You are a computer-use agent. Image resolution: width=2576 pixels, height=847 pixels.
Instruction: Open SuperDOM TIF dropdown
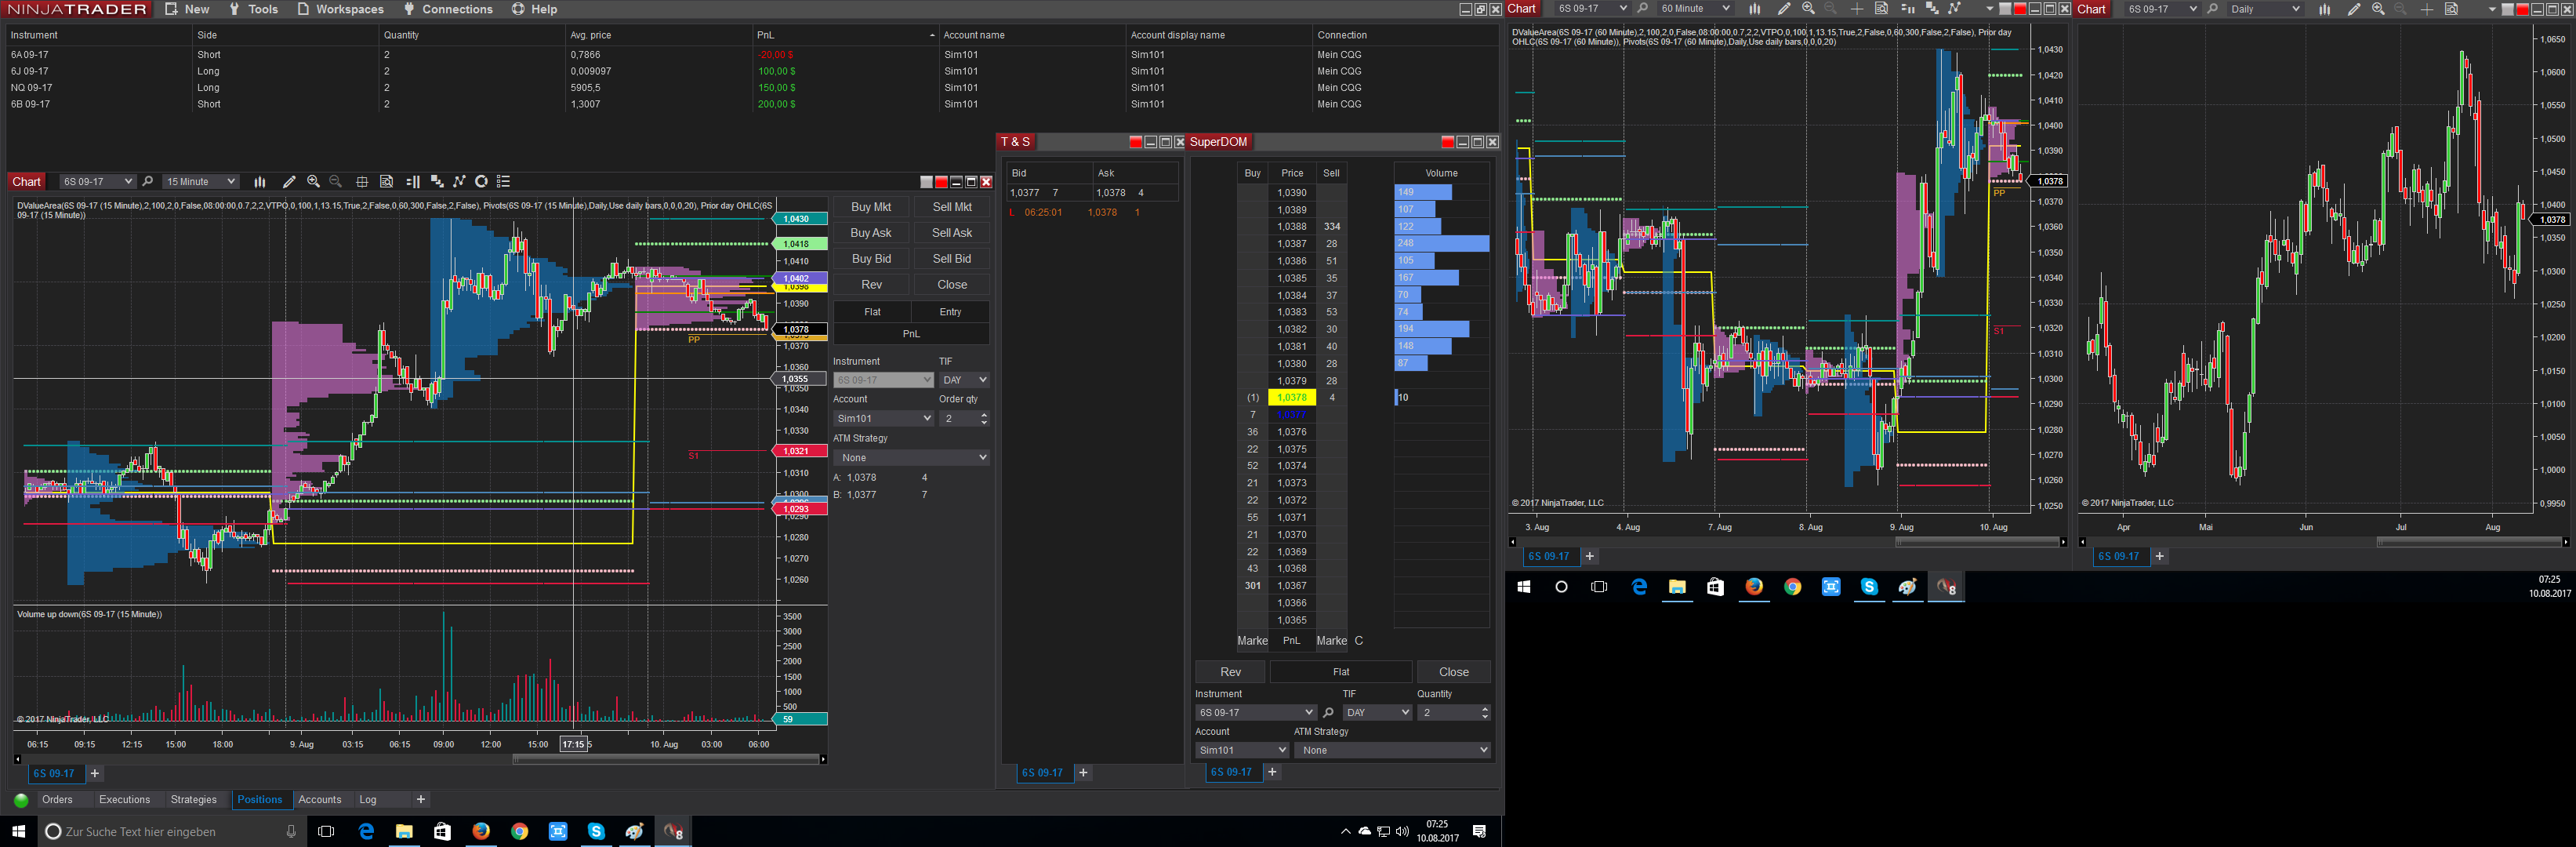click(1377, 713)
